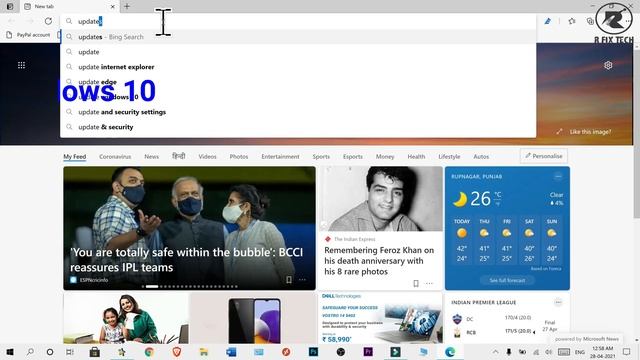Open the Health feed tab

[416, 156]
